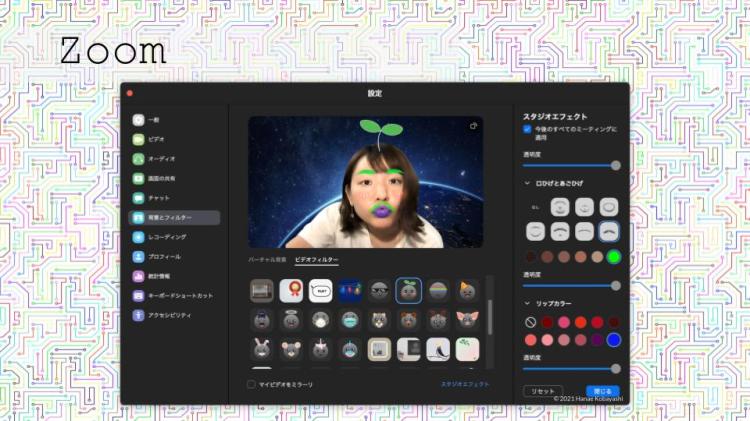Select the award ribbon video filter
Image resolution: width=750 pixels, height=421 pixels.
(290, 291)
